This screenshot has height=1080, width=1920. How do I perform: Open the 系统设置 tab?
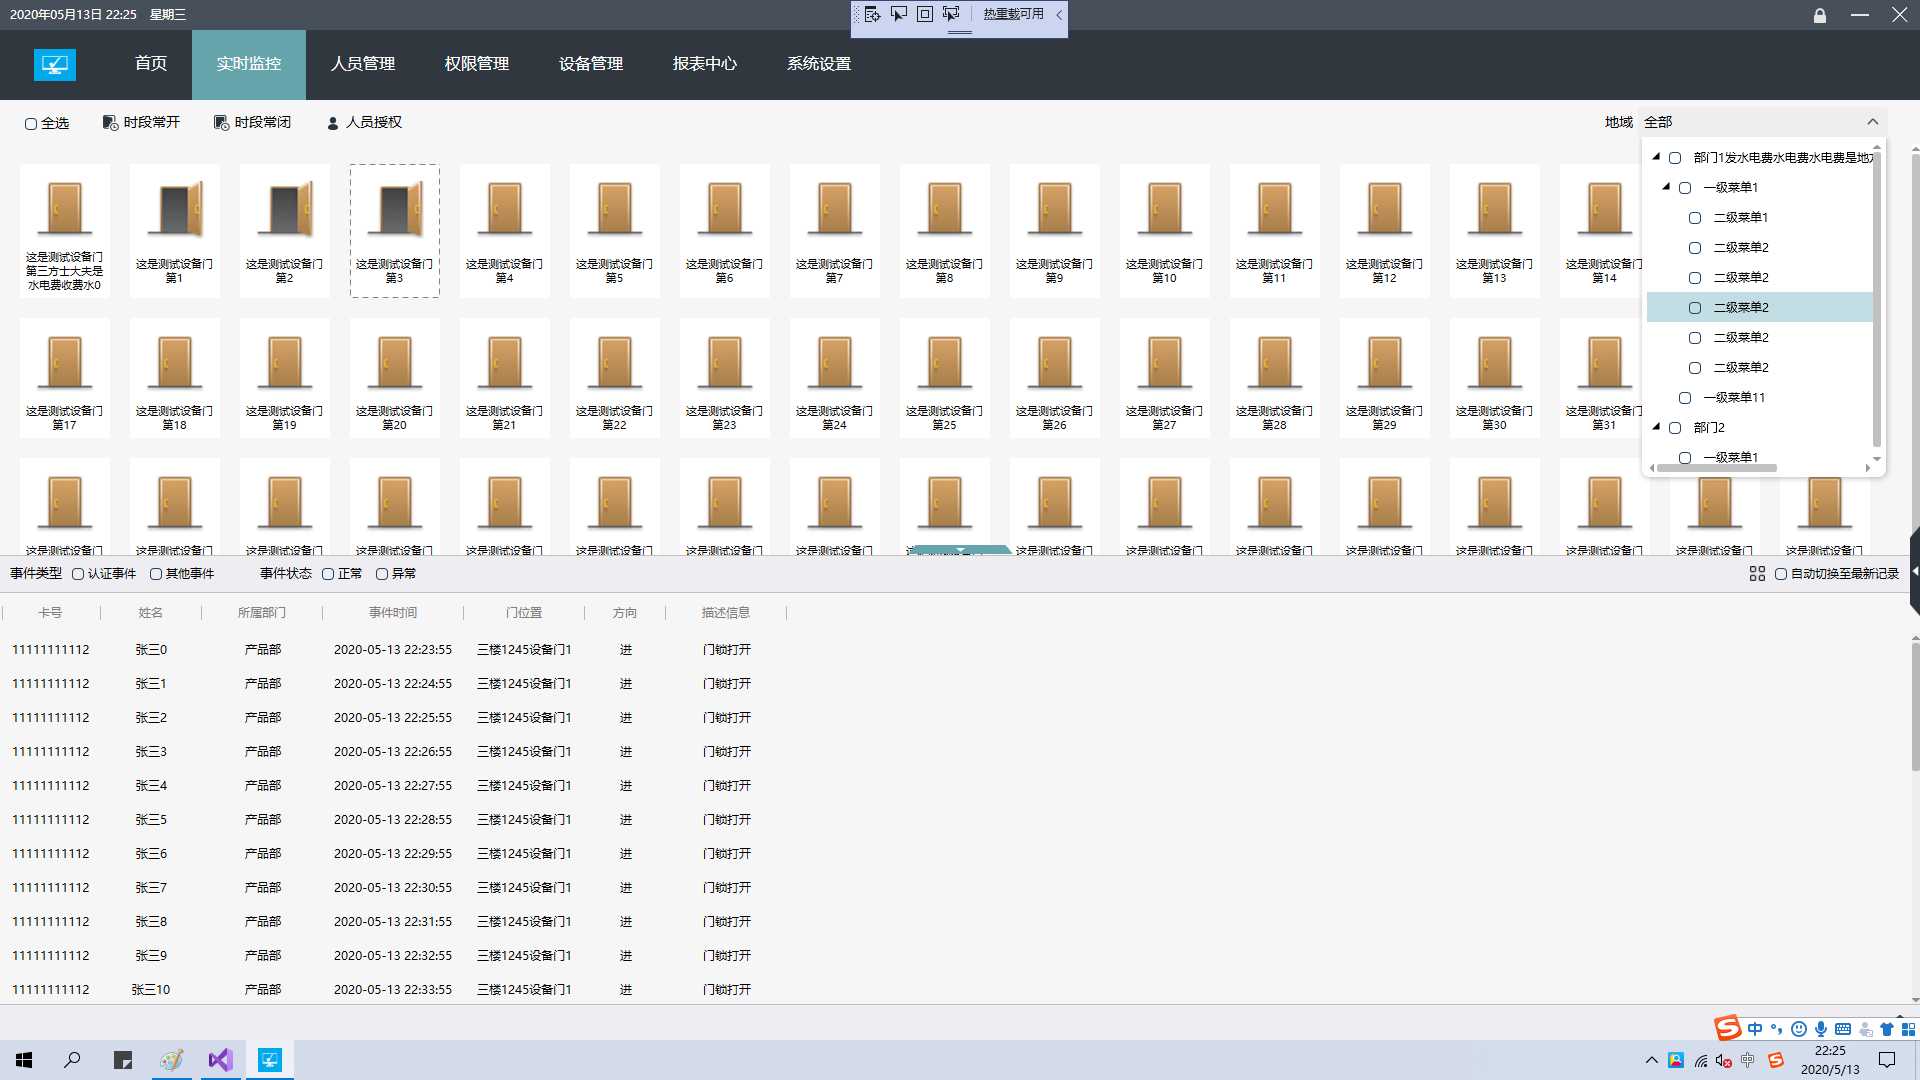[819, 64]
